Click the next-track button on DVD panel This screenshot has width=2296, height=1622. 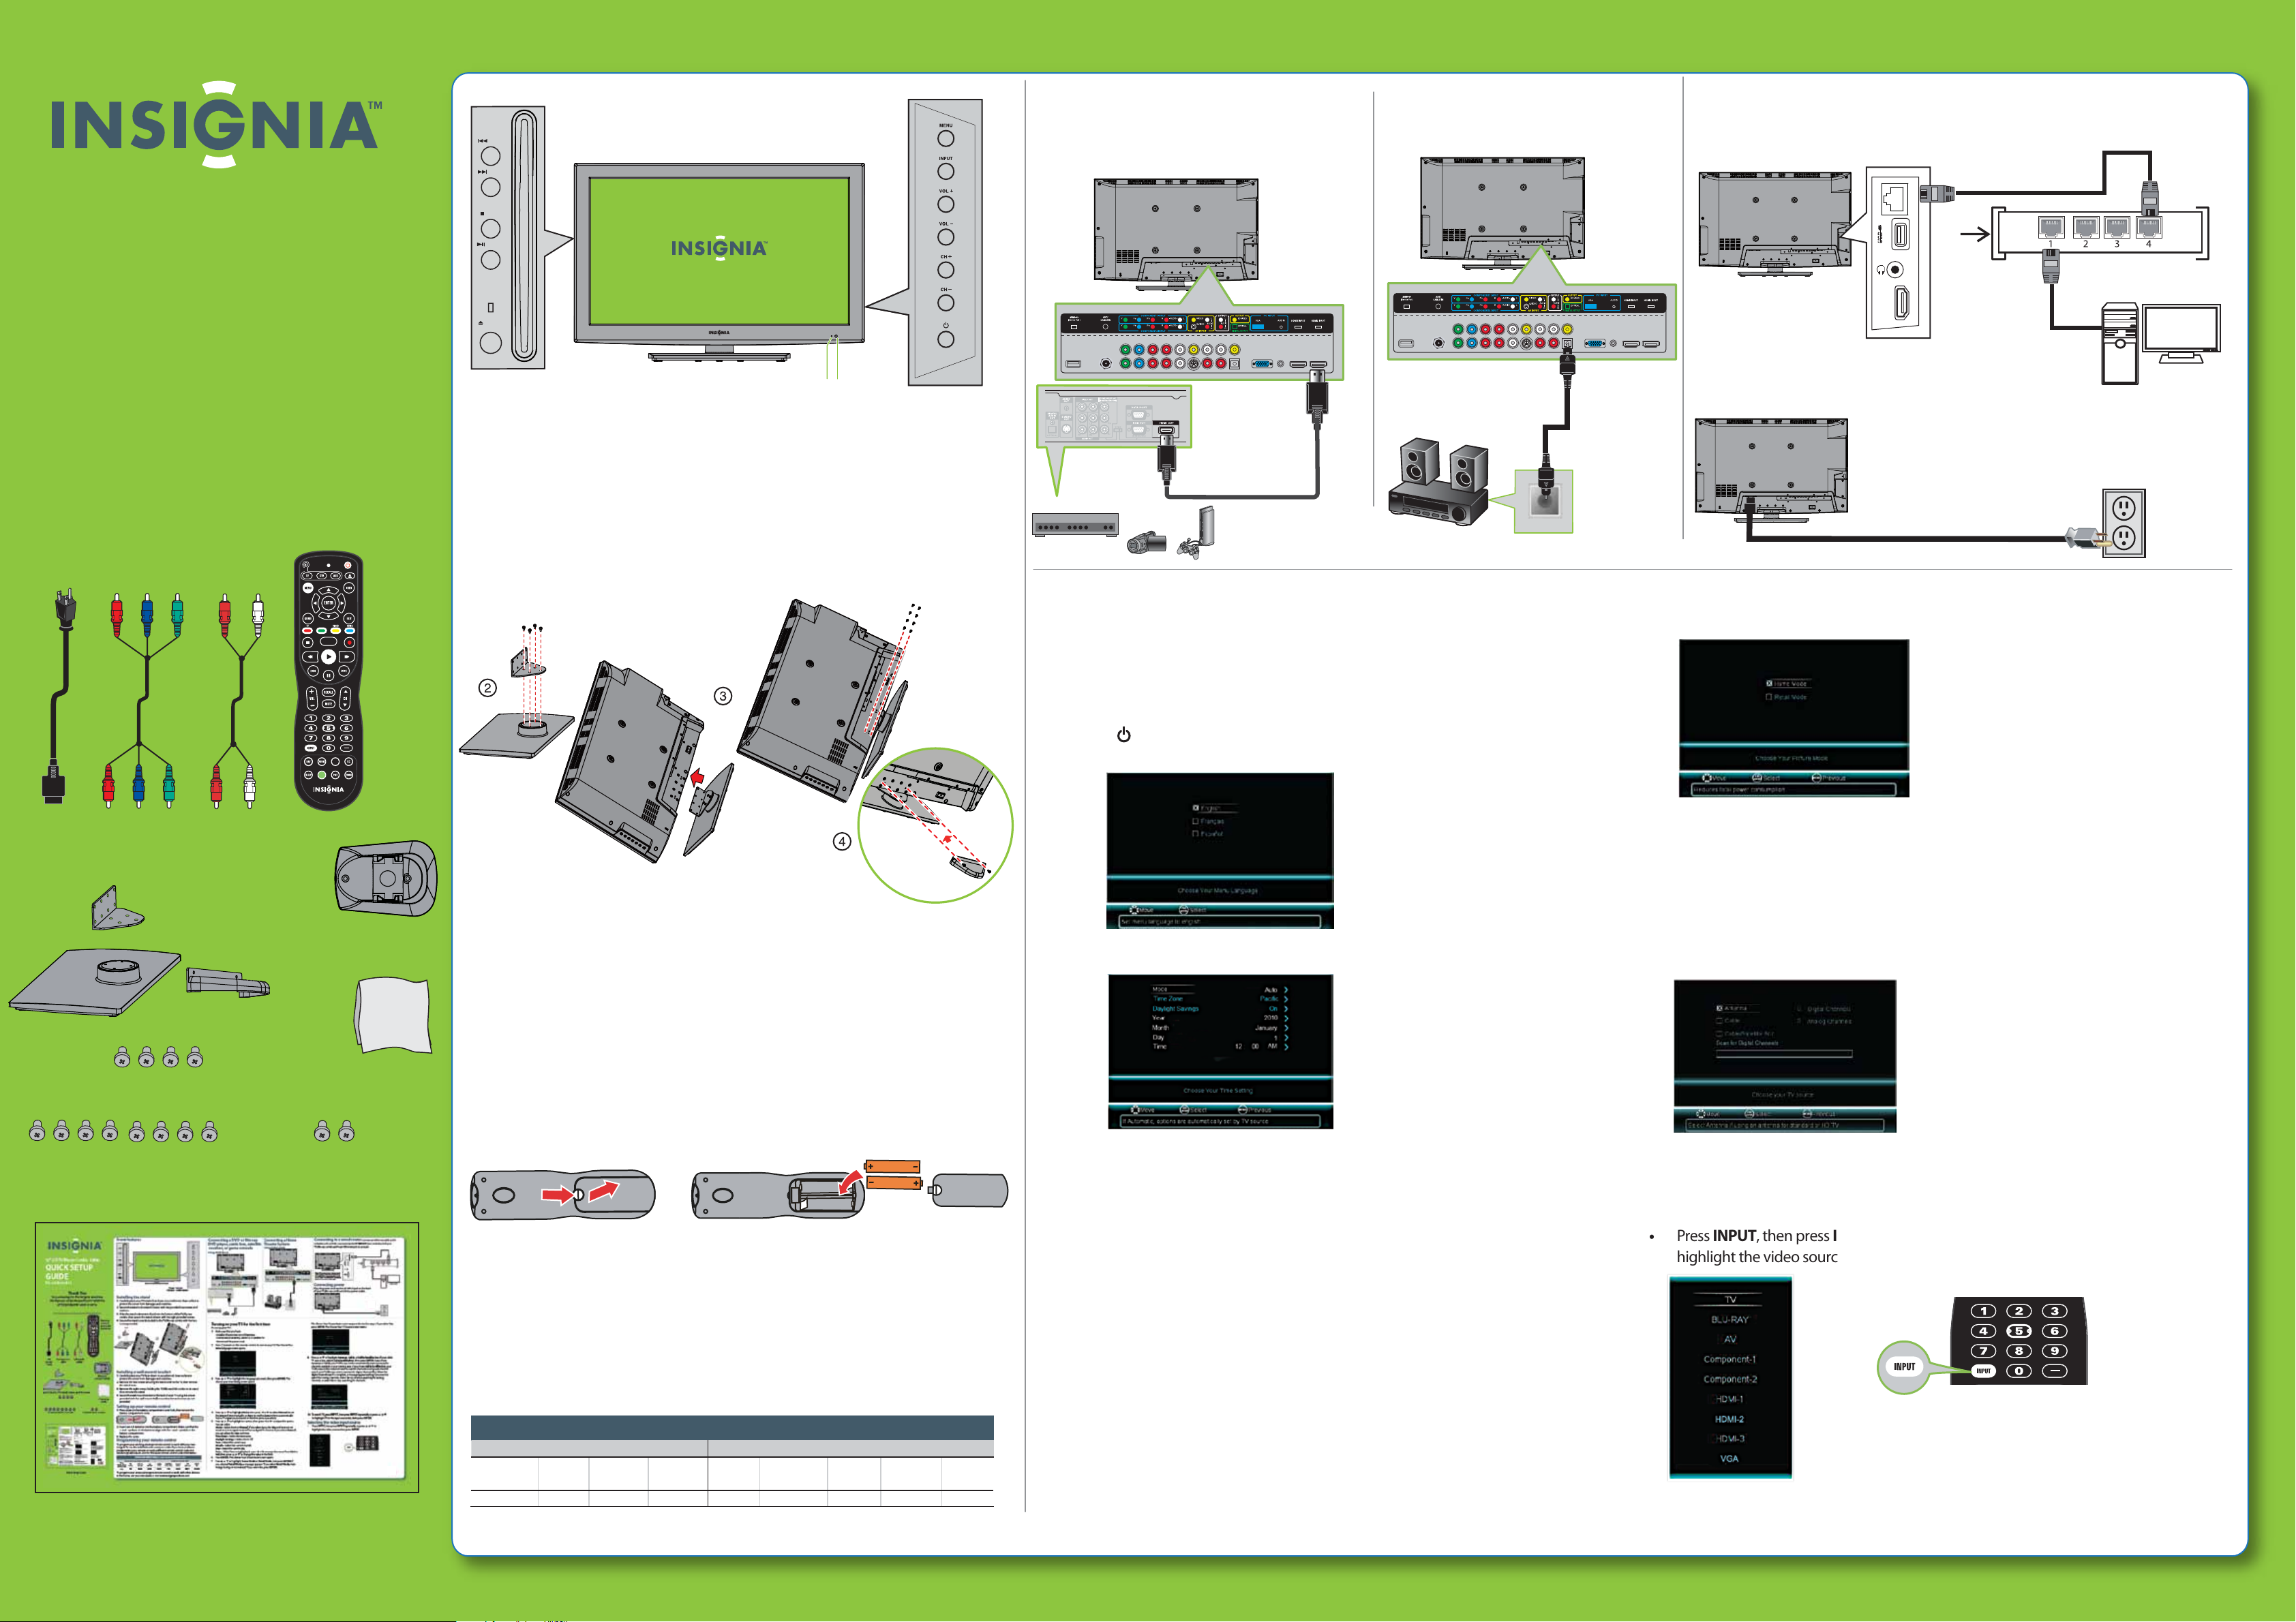(490, 187)
